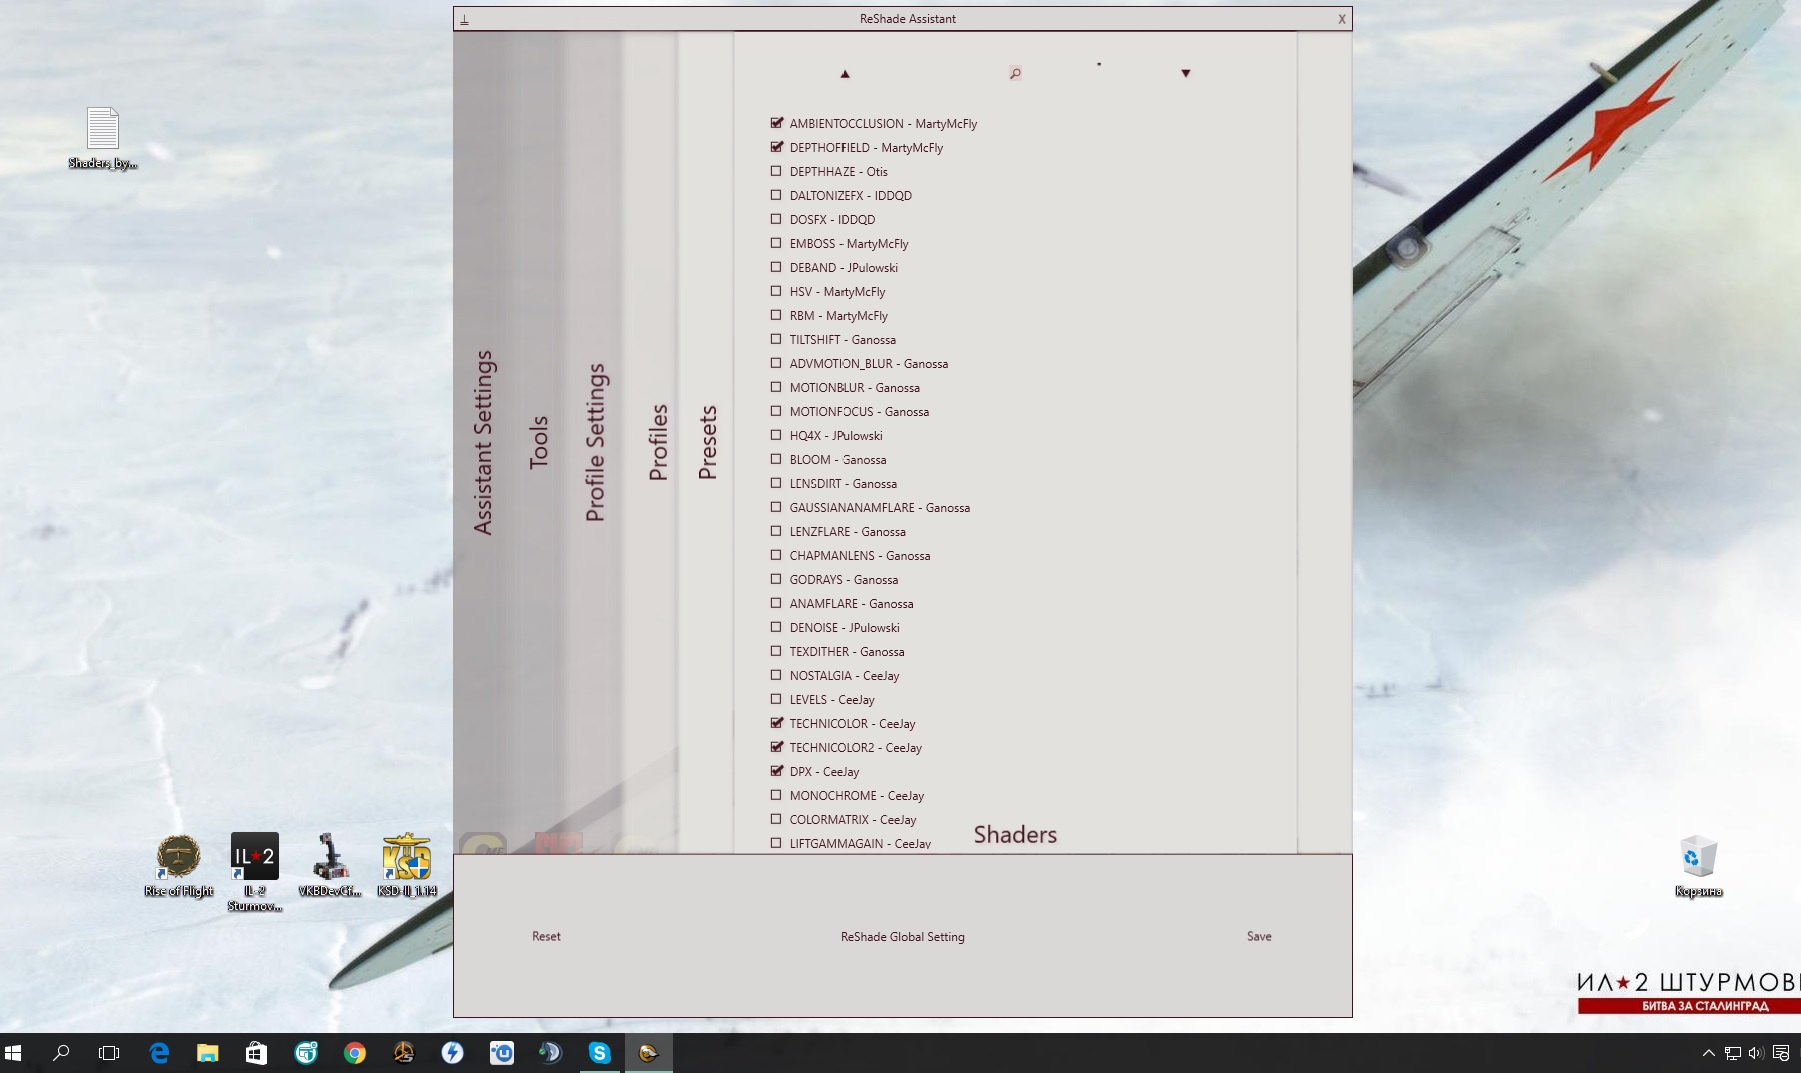Image resolution: width=1801 pixels, height=1073 pixels.
Task: Open Rise of Flight desktop shortcut
Action: tap(178, 865)
